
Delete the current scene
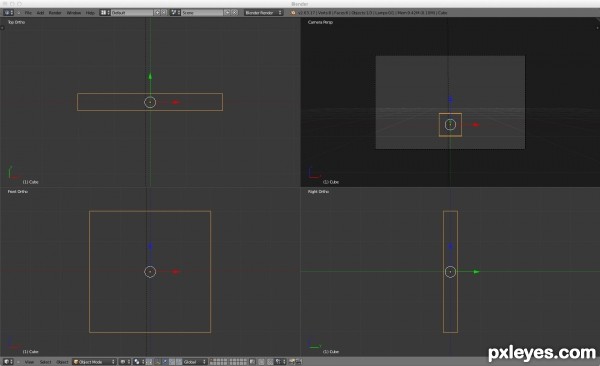235,13
